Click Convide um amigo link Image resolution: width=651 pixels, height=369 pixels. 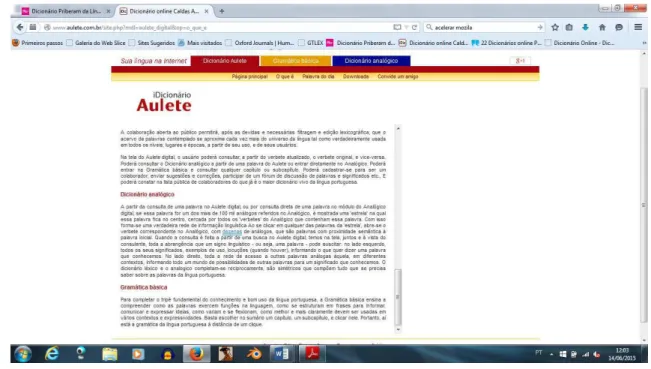(x=398, y=77)
